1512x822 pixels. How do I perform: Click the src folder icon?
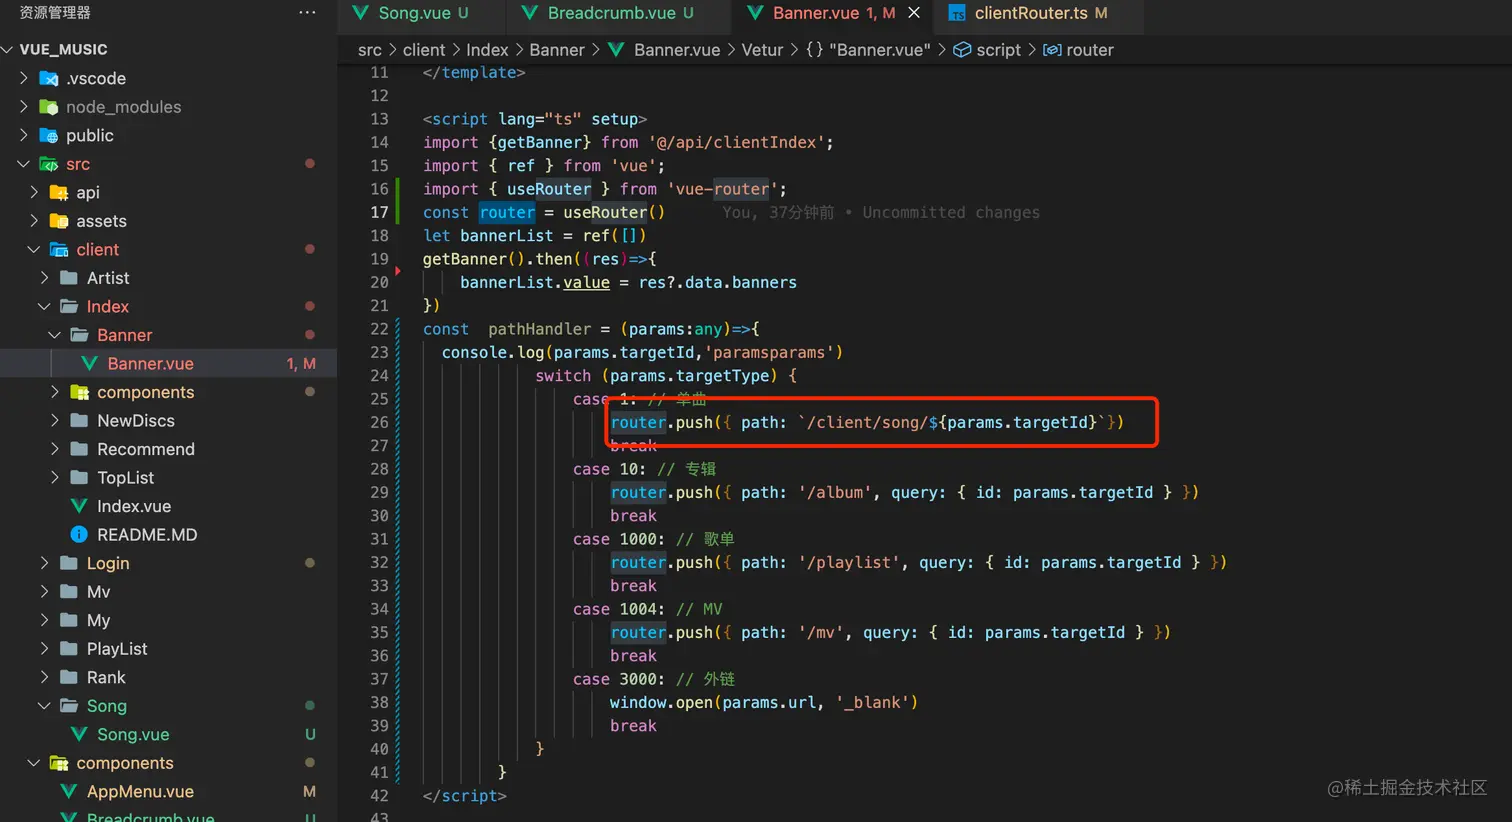tap(48, 164)
